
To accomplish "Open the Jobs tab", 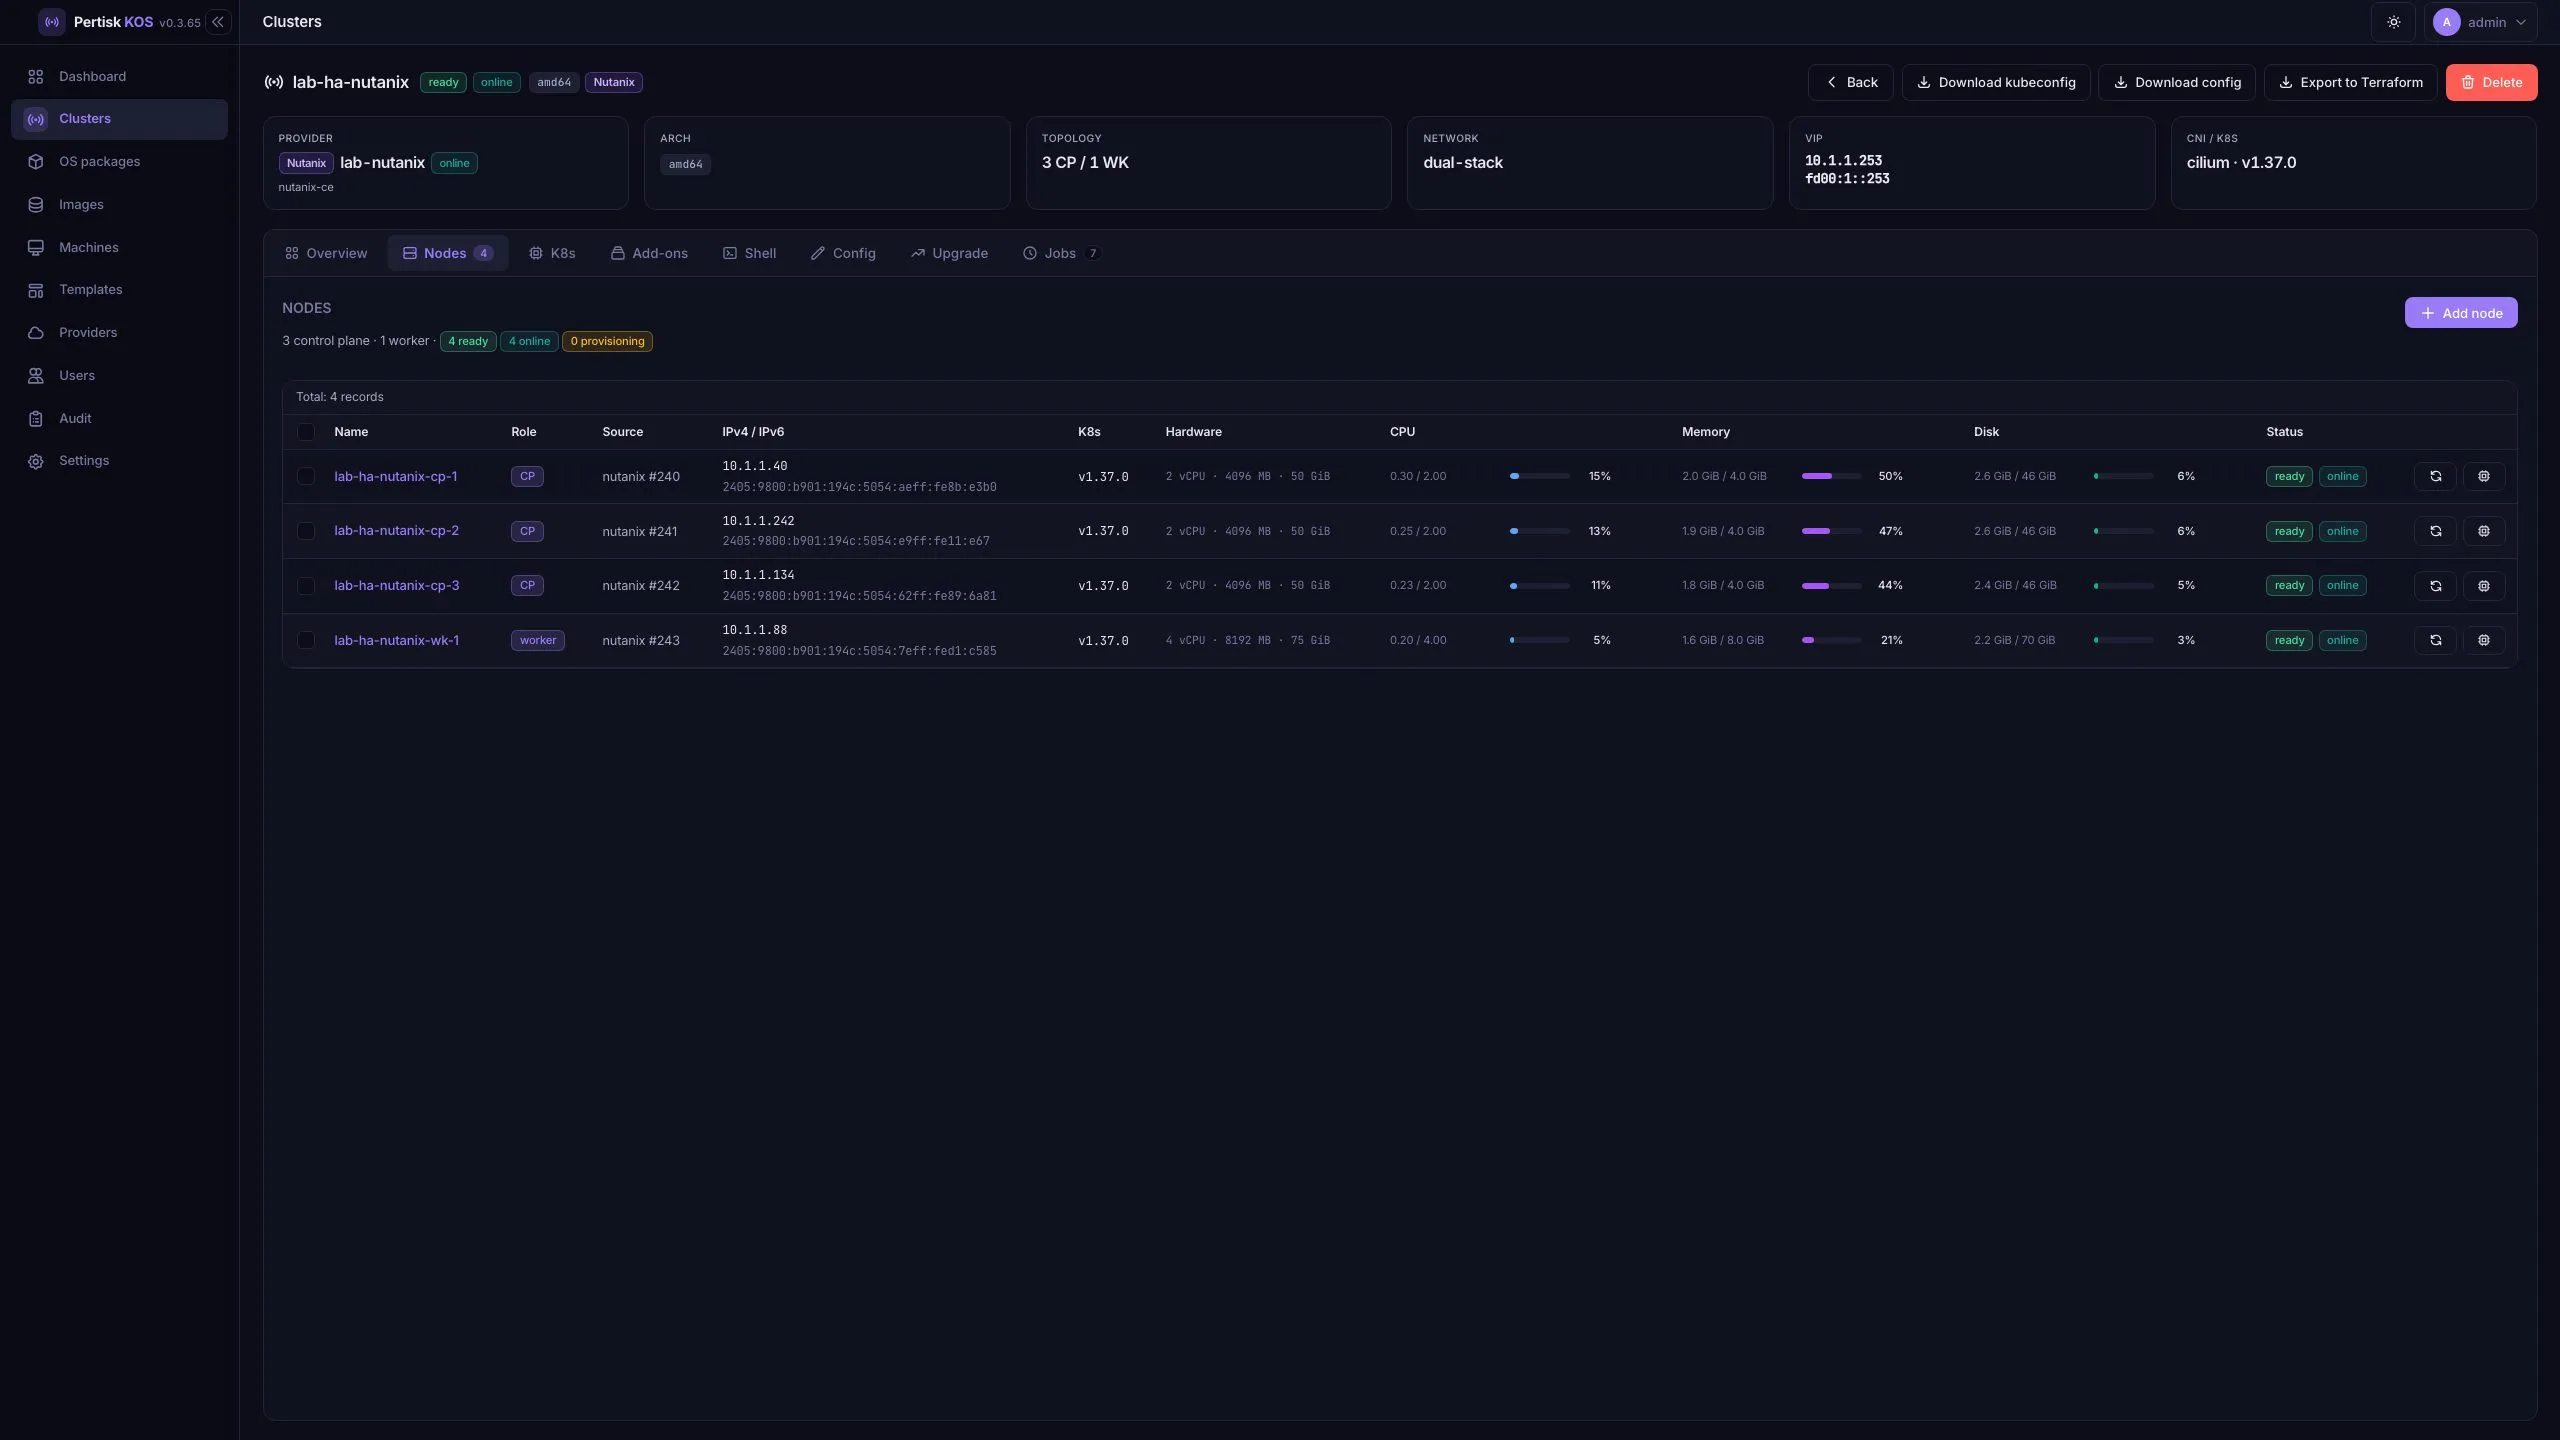I will 1060,253.
